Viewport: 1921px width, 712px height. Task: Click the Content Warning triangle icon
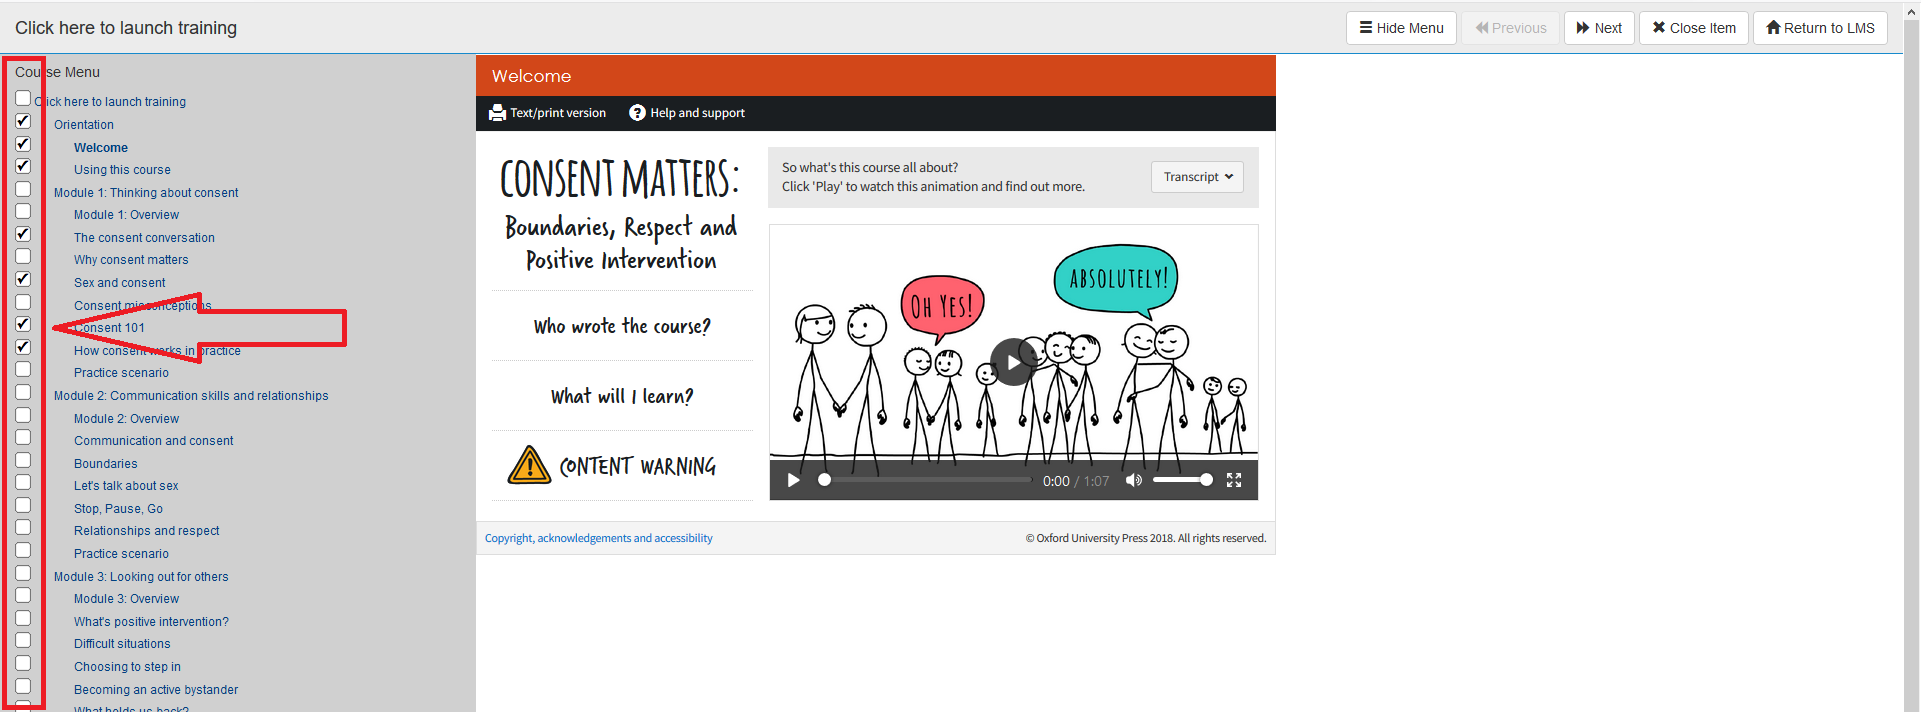pyautogui.click(x=529, y=466)
